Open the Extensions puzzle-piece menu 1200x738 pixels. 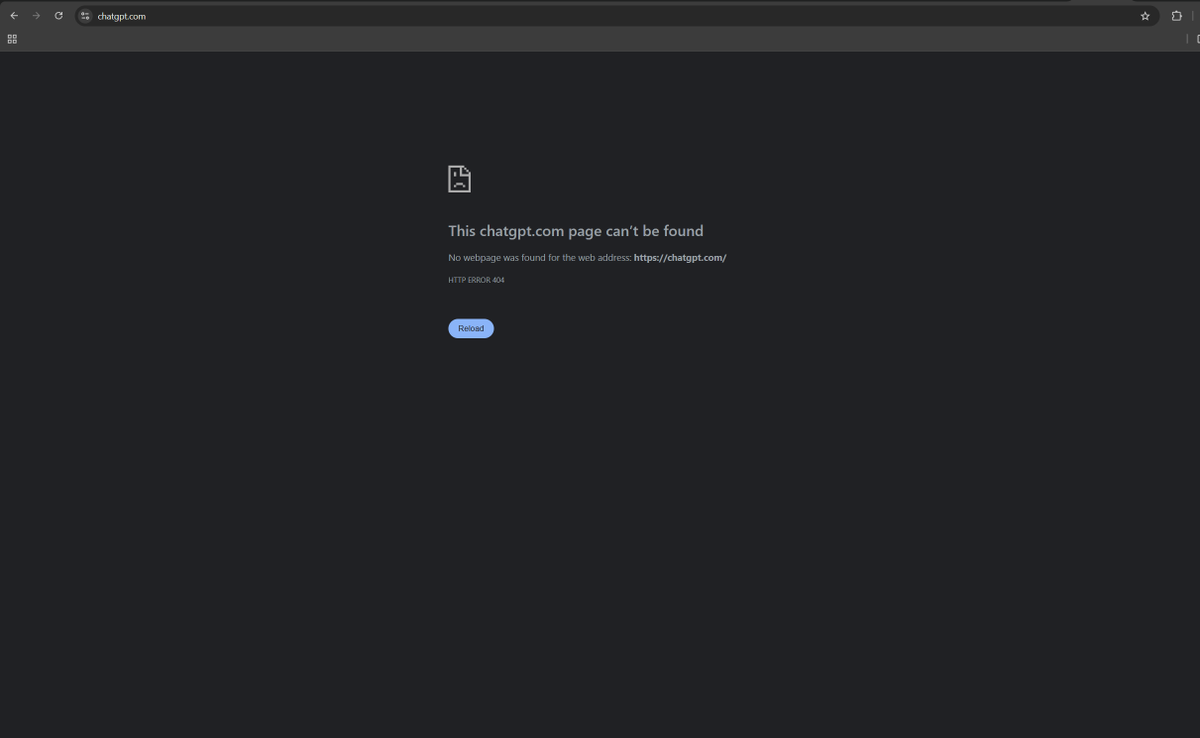pos(1177,16)
